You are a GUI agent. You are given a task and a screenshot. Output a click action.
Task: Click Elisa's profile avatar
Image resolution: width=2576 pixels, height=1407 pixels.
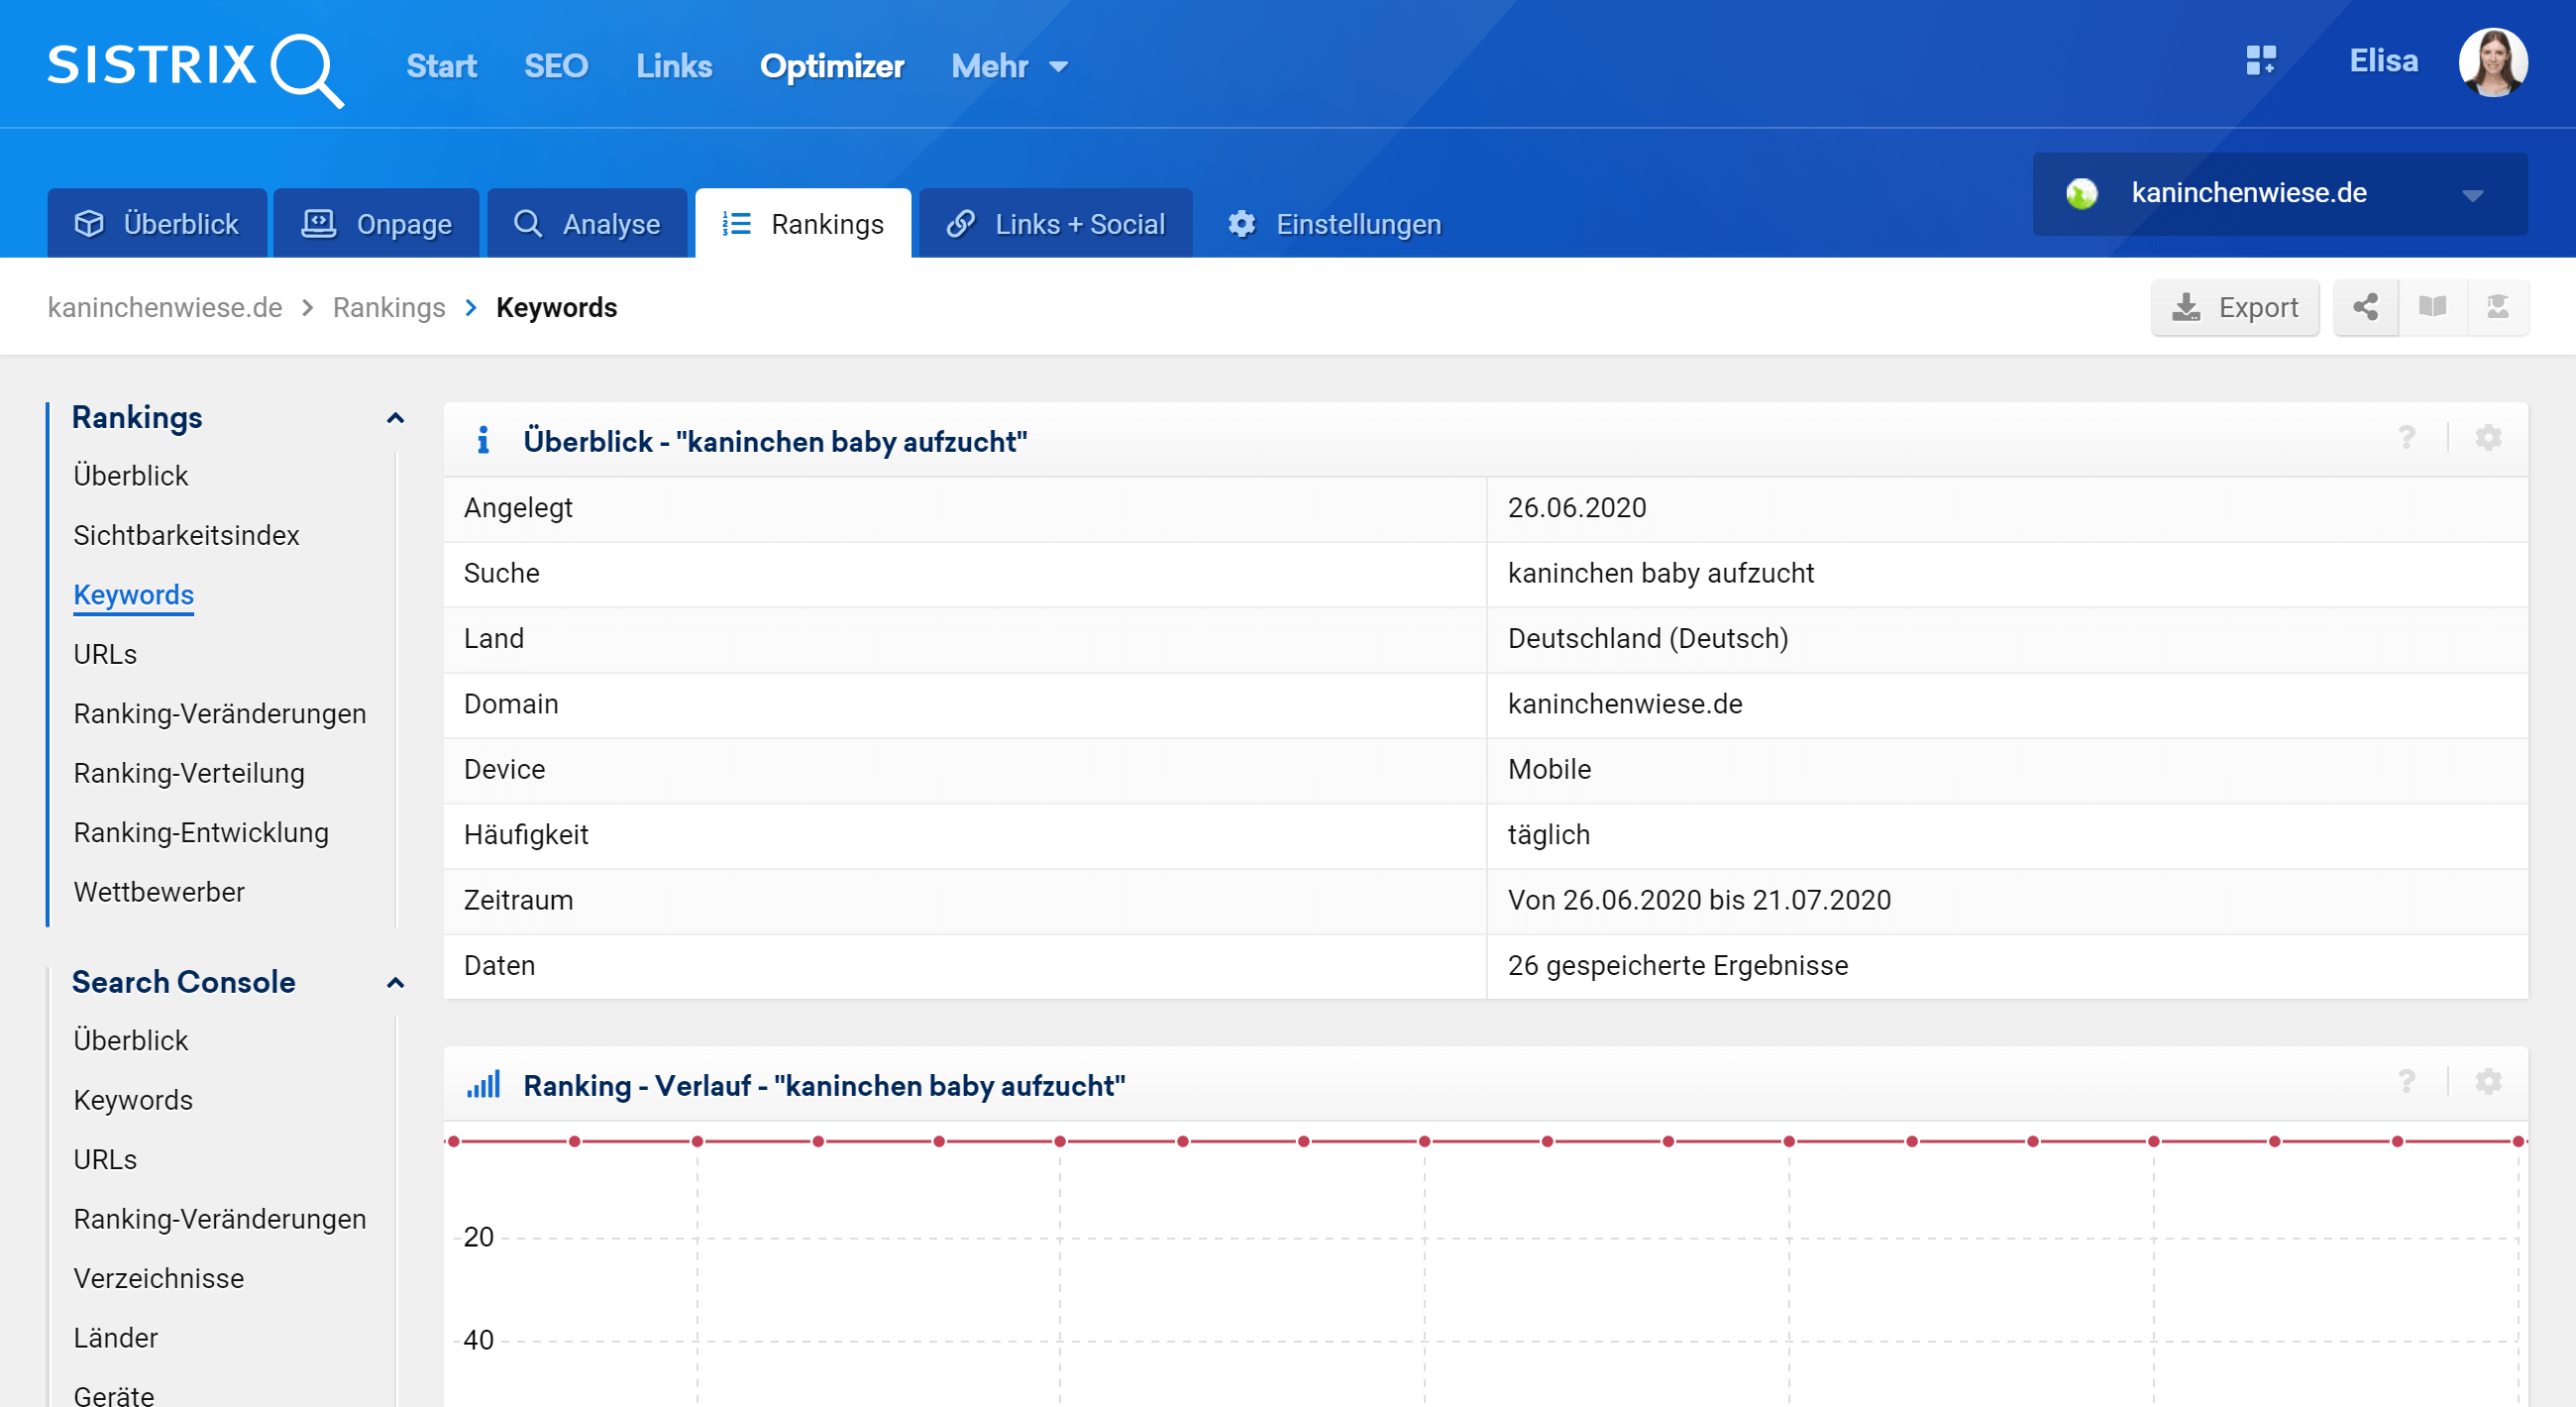2492,62
